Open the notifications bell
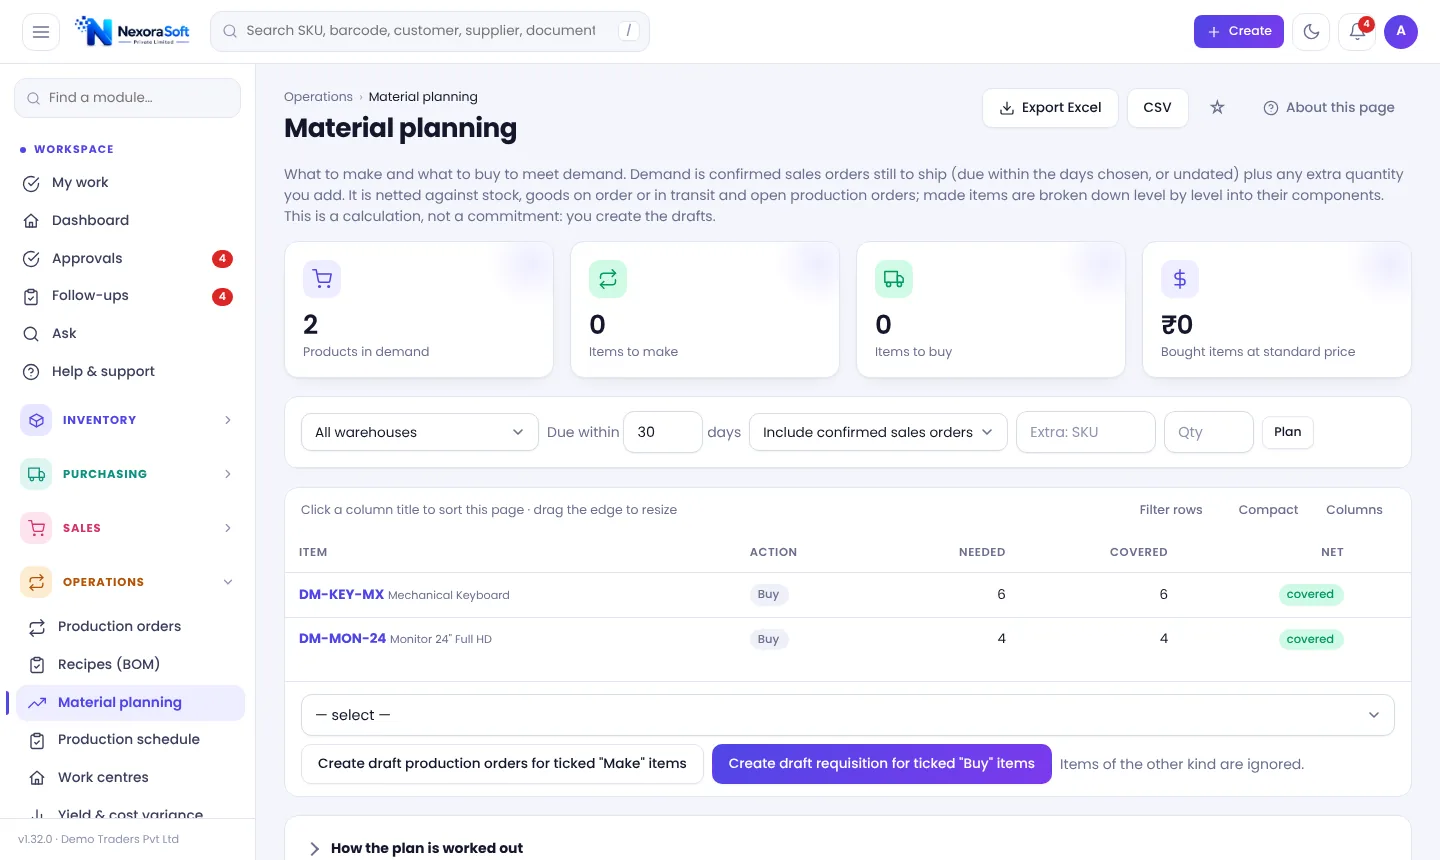 (x=1357, y=32)
